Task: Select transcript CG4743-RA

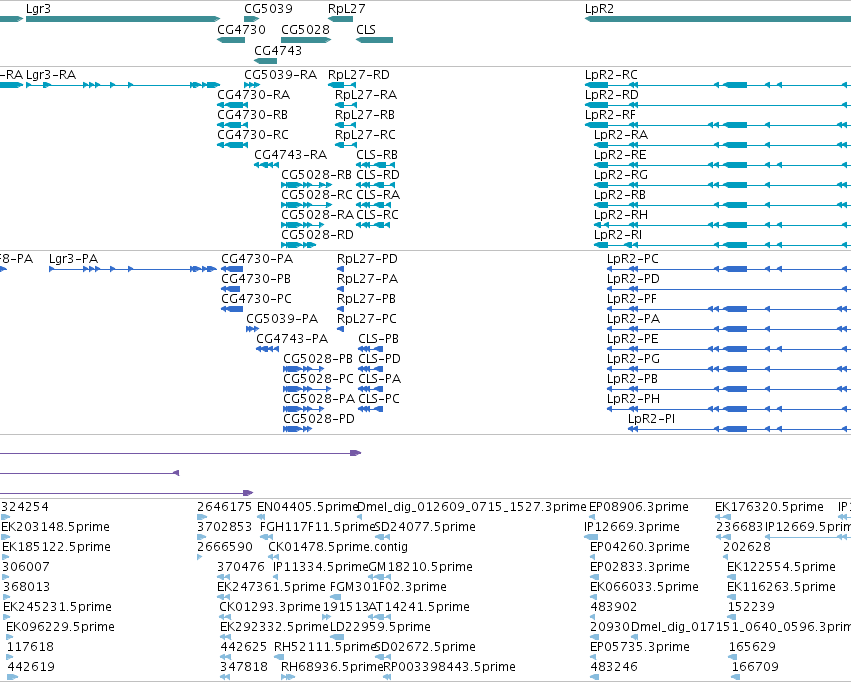Action: pos(290,155)
